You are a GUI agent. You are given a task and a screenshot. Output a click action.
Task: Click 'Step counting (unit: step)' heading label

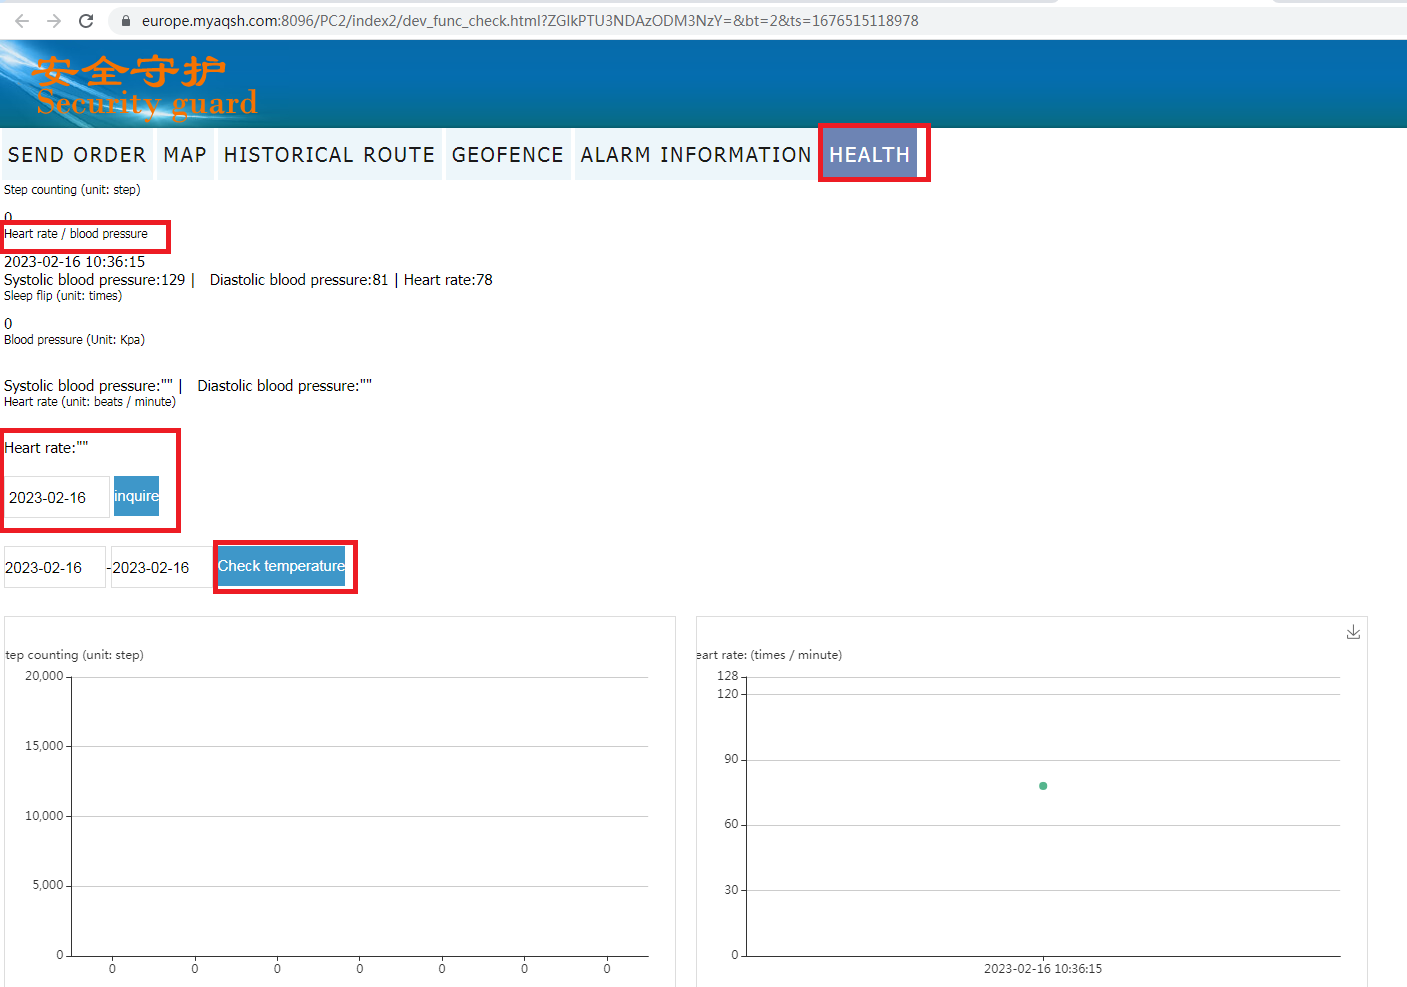[72, 190]
